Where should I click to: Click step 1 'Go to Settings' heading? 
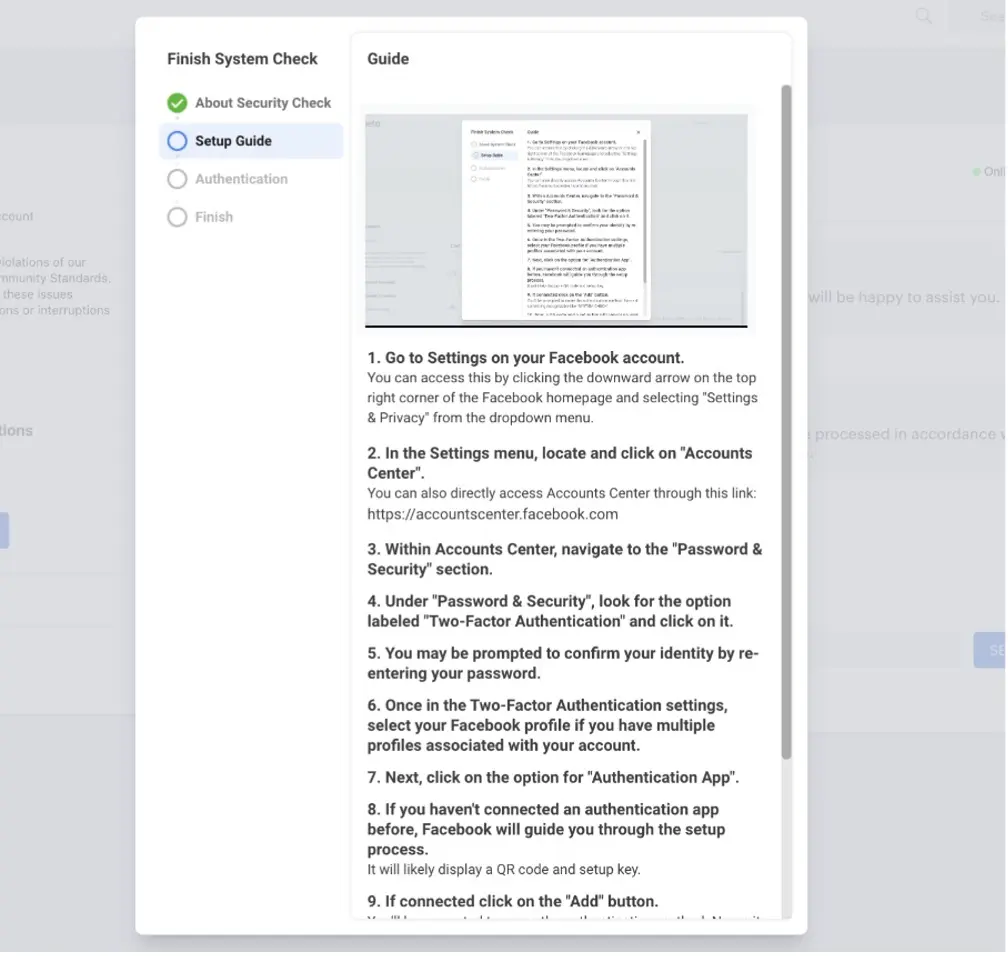tap(525, 357)
